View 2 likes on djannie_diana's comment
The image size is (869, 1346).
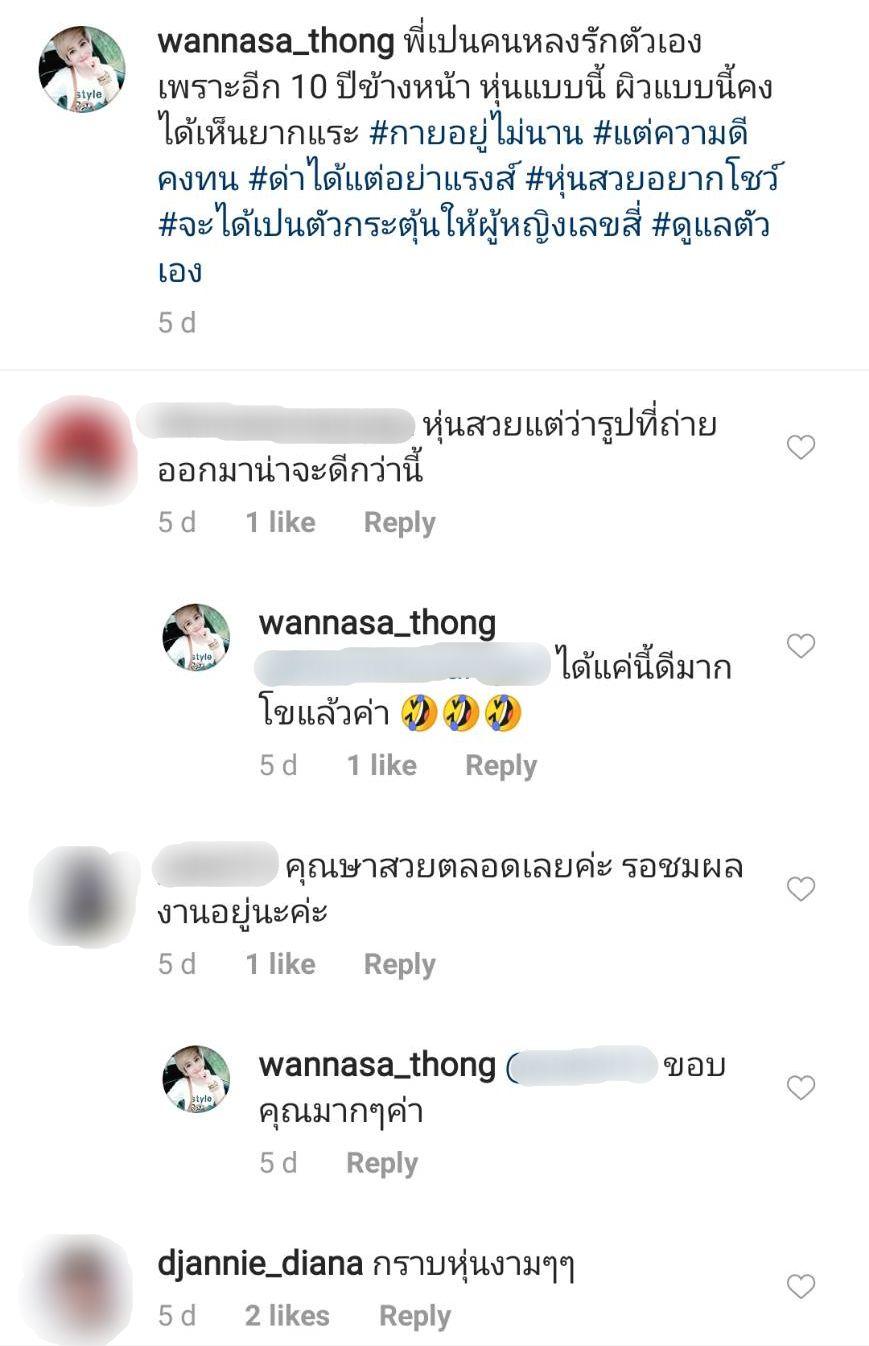pos(287,1316)
